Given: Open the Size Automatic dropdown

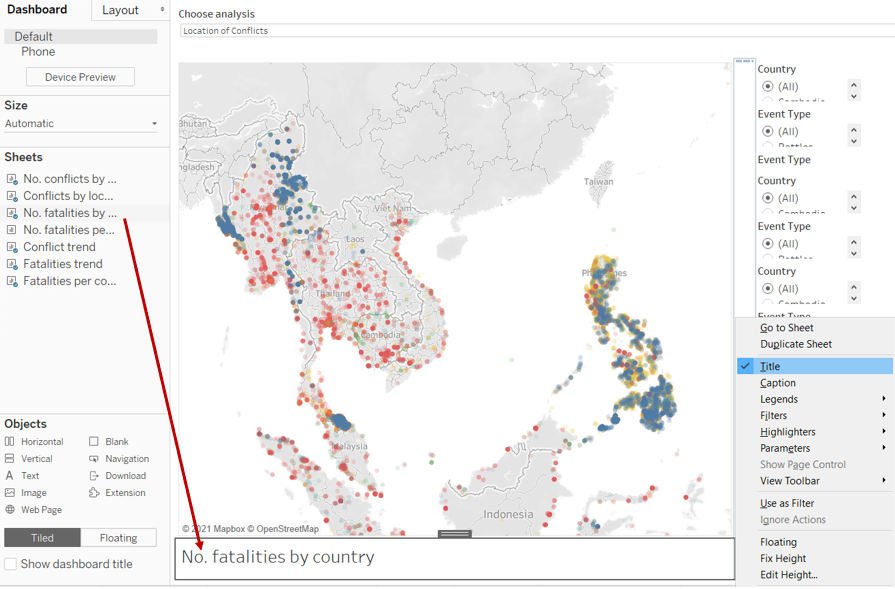Looking at the screenshot, I should coord(81,124).
